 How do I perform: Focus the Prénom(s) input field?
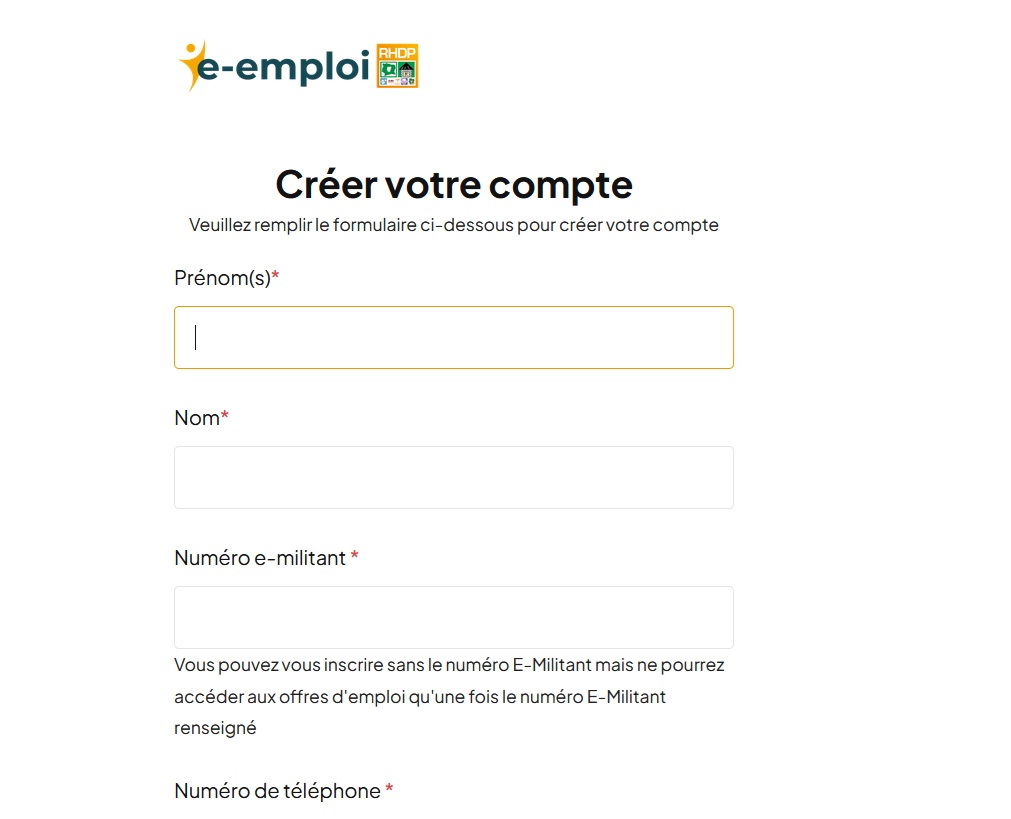point(454,337)
